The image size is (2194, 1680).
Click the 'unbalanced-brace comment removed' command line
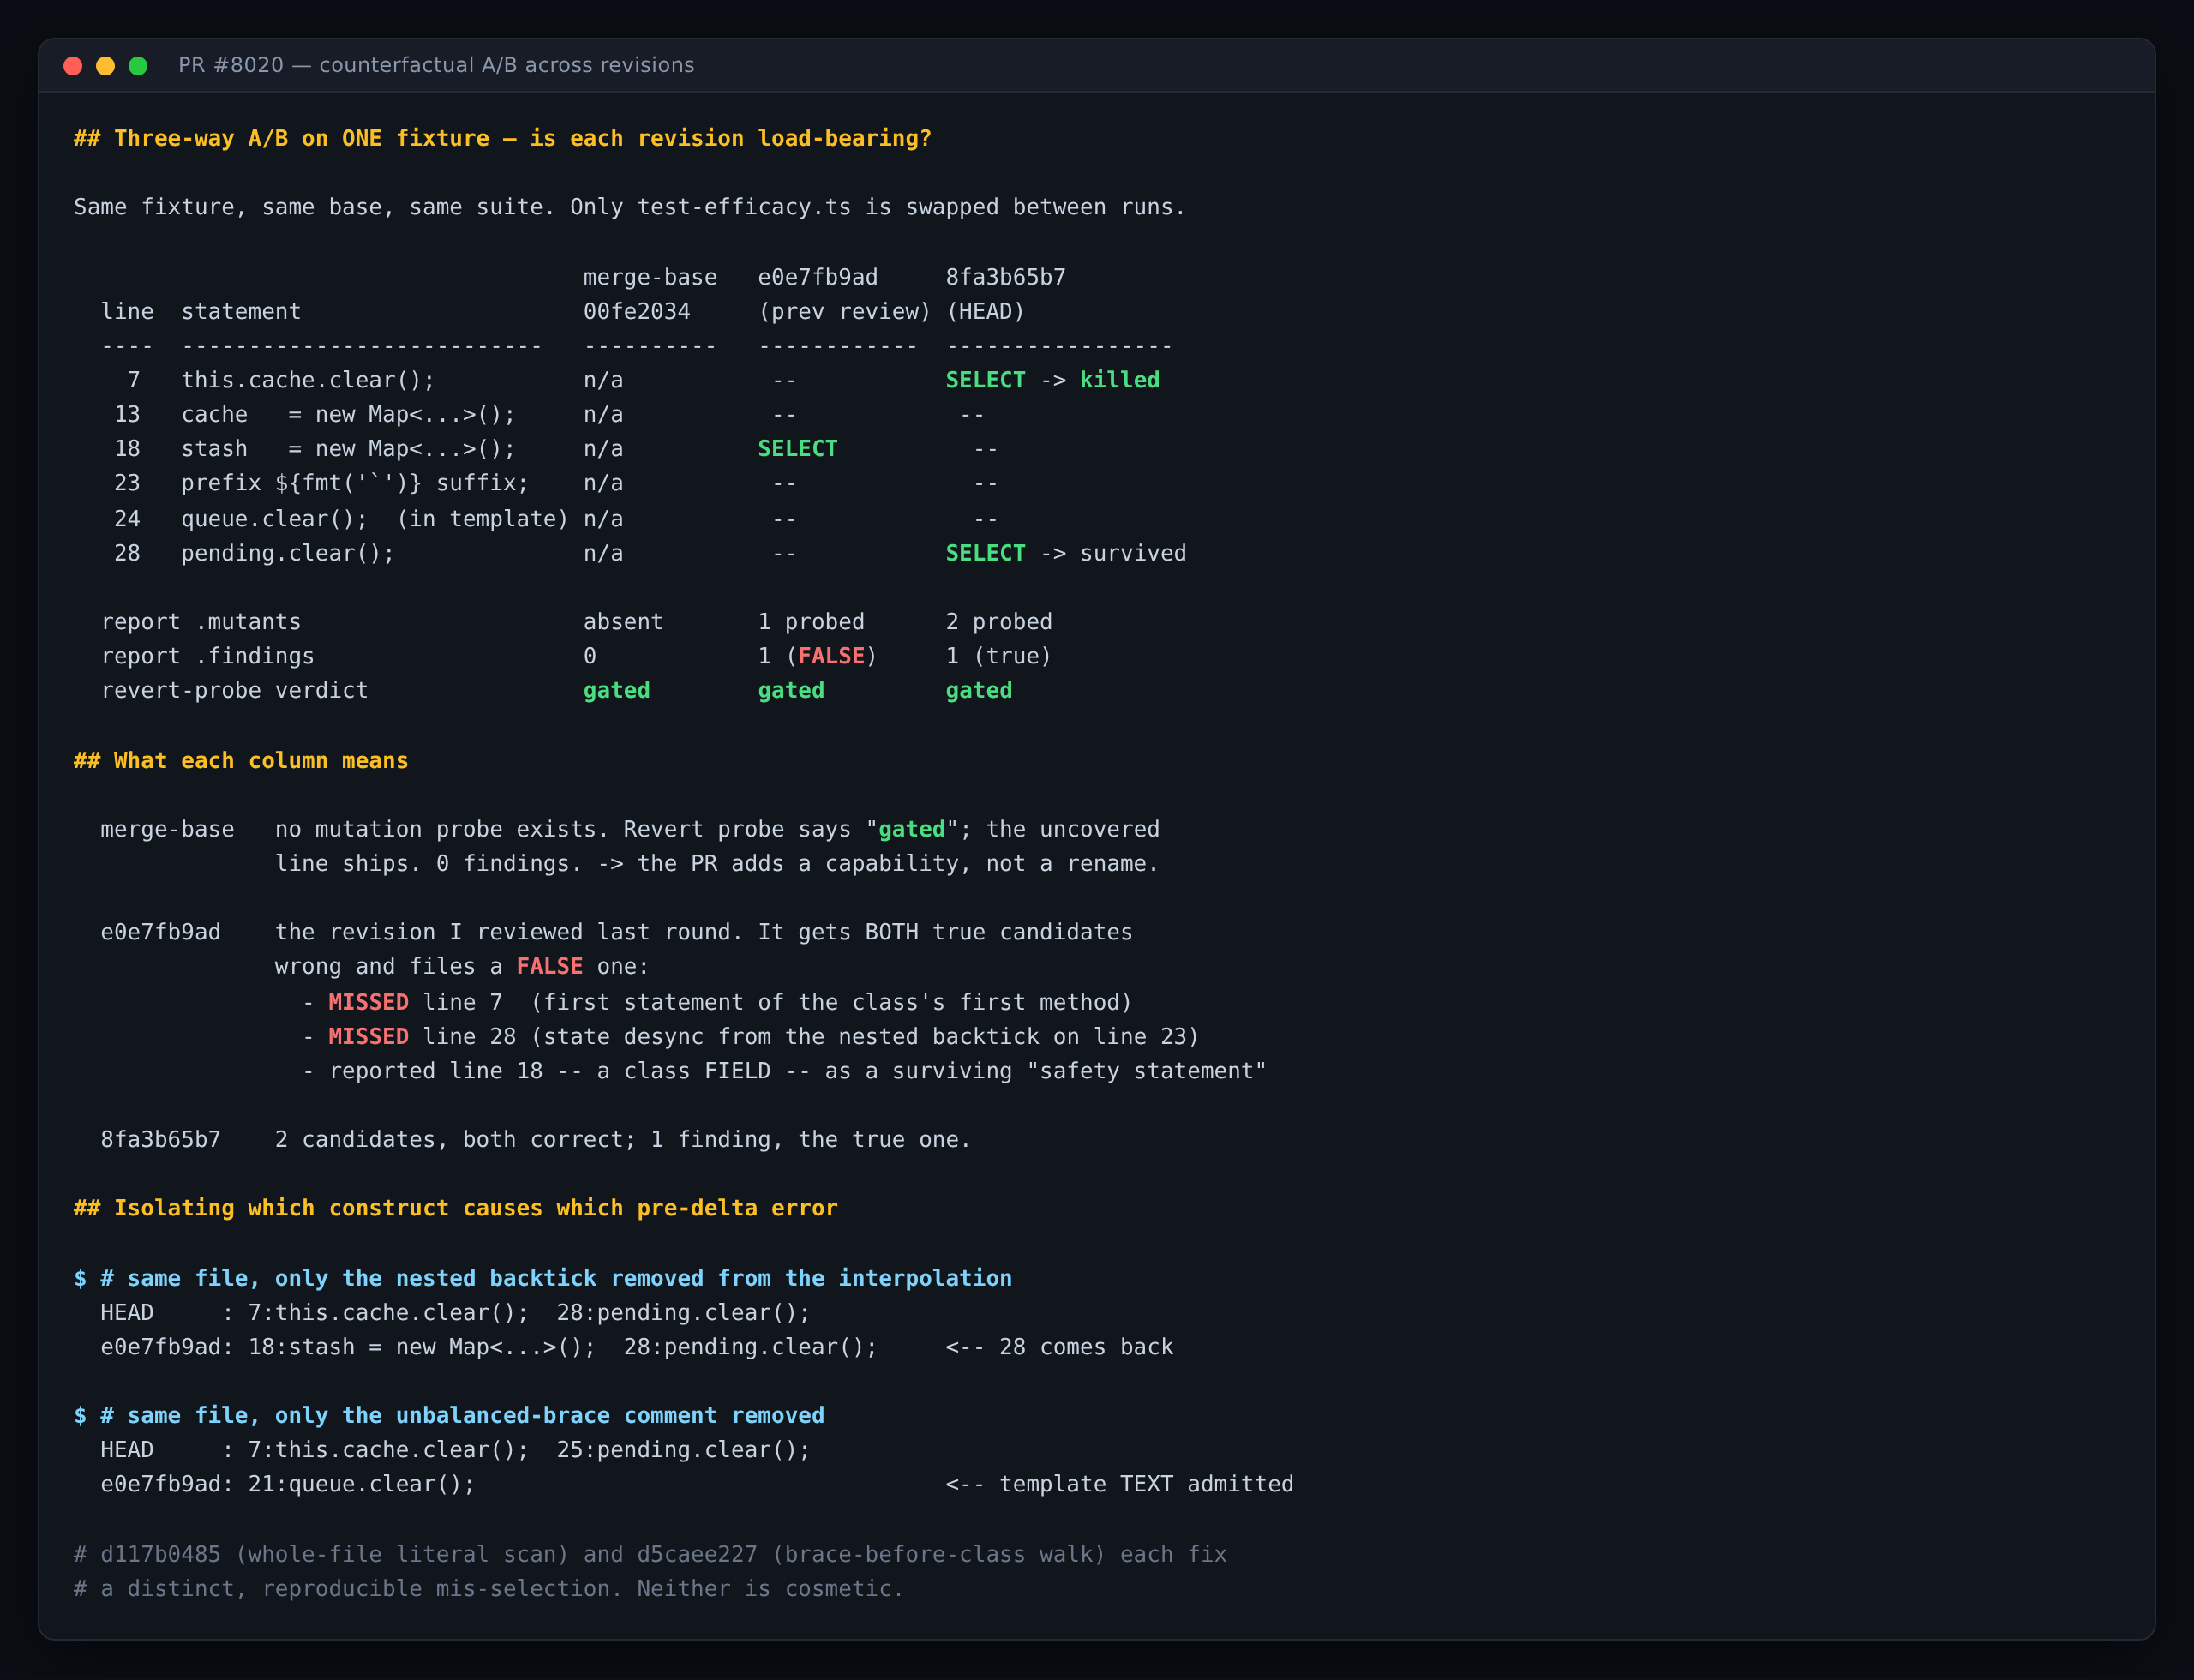click(x=449, y=1415)
